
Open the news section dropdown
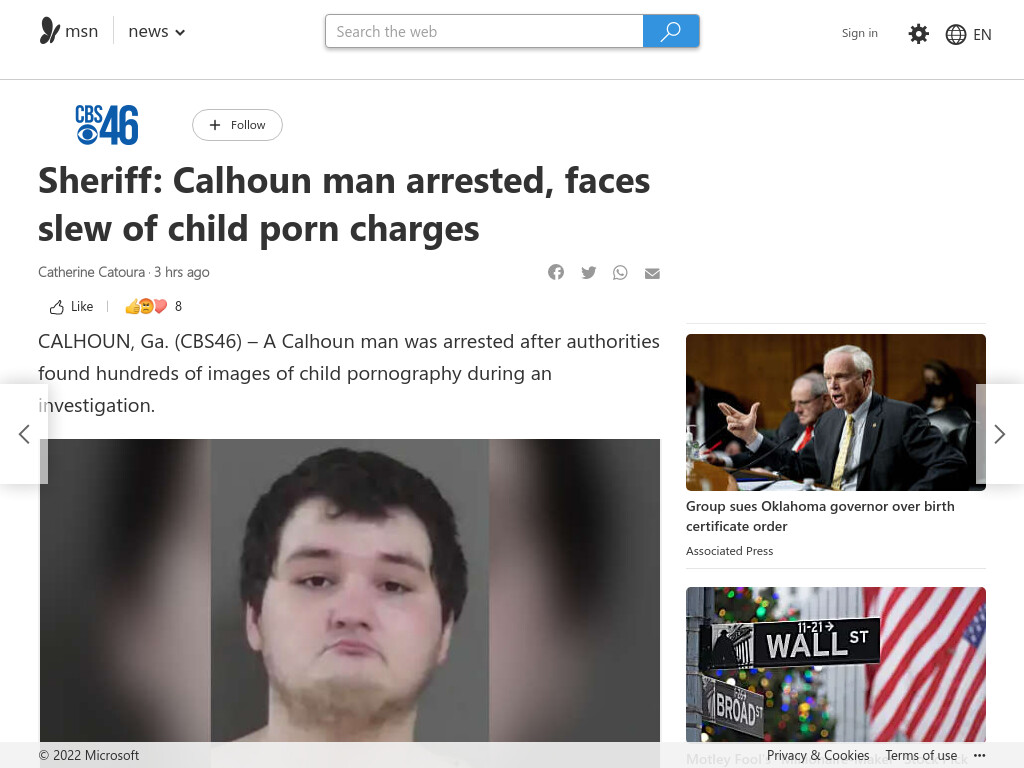coord(157,31)
